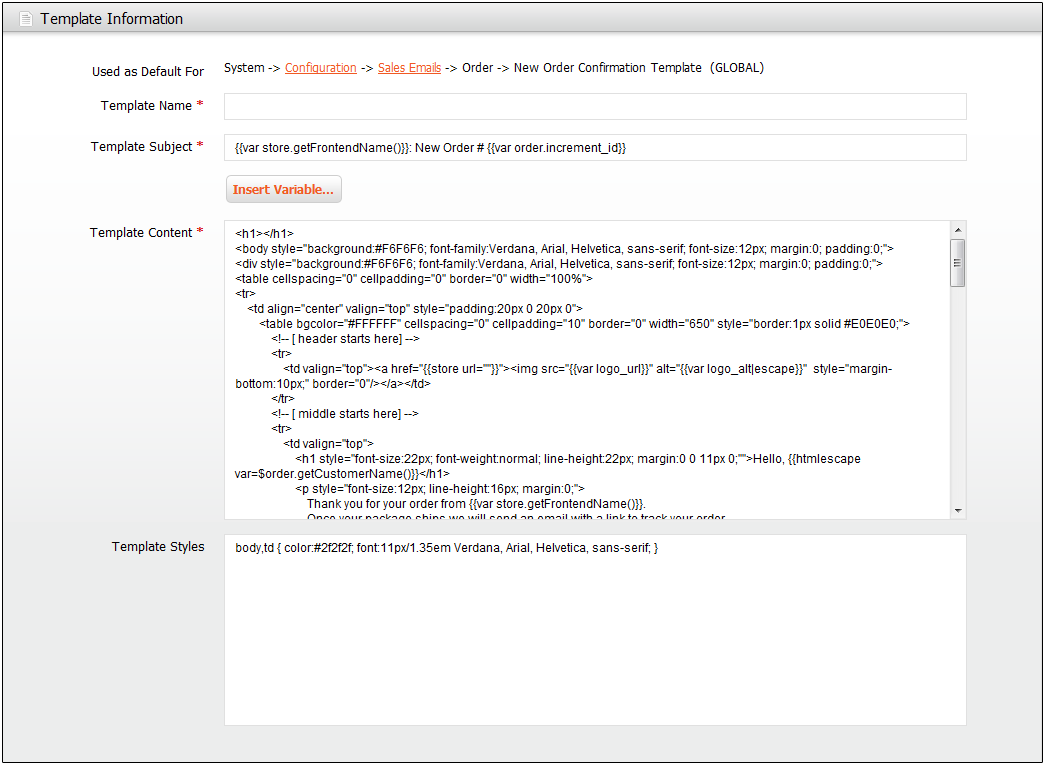The height and width of the screenshot is (767, 1047).
Task: Click the Template Subject label
Action: click(141, 147)
